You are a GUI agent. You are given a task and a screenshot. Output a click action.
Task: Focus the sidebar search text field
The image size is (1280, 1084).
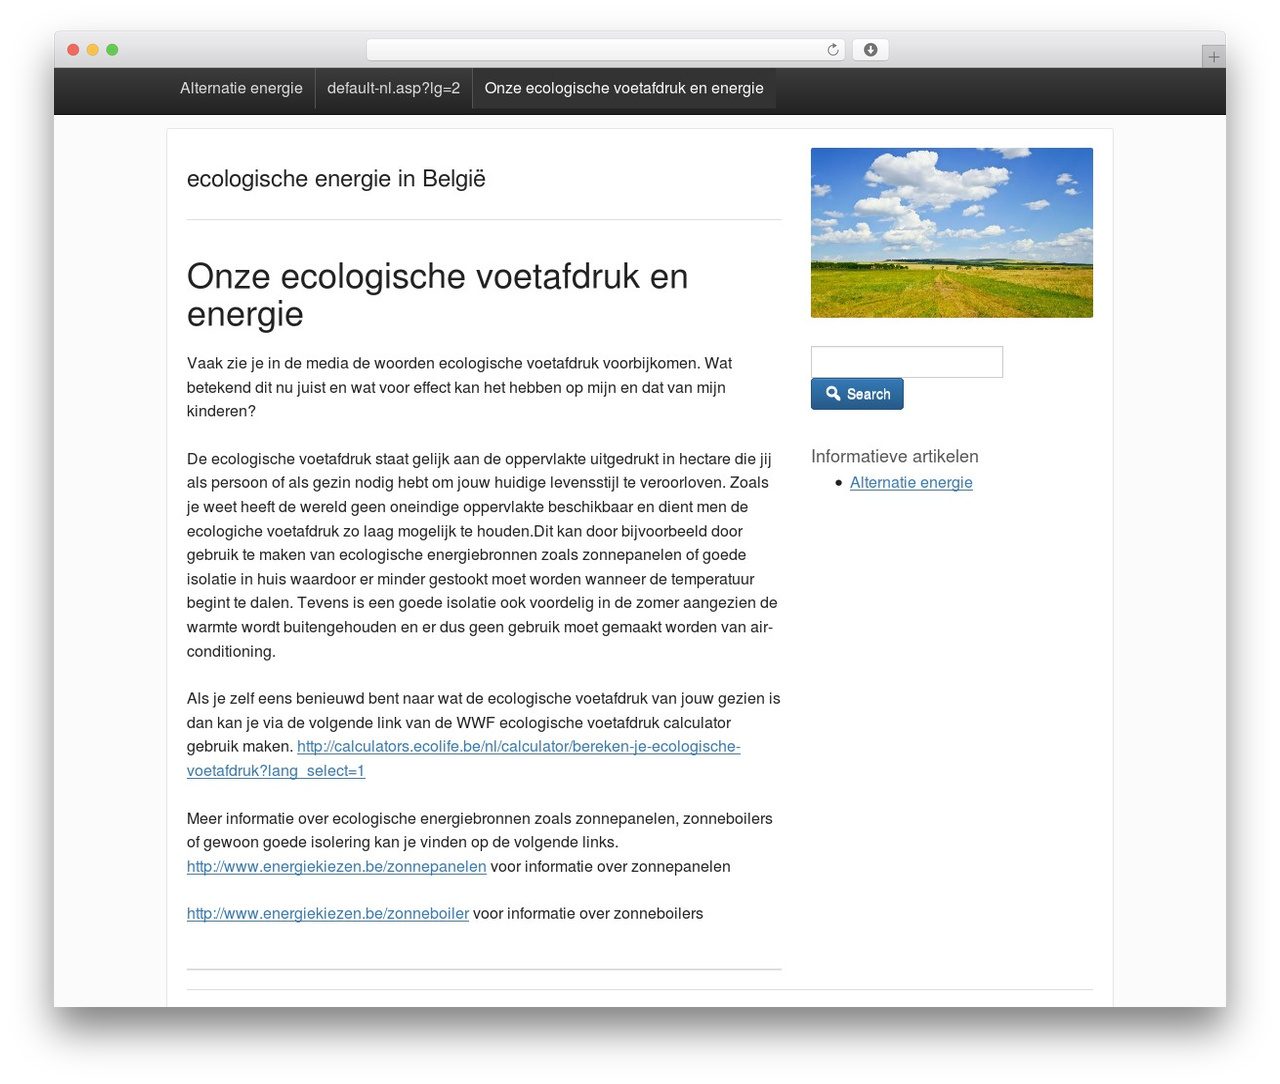pos(907,362)
